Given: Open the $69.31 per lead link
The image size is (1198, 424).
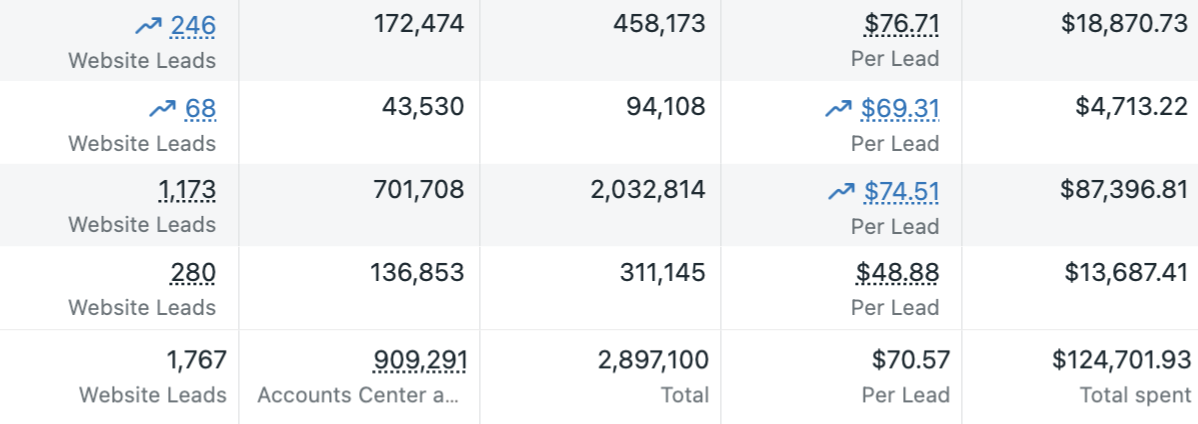Looking at the screenshot, I should 900,108.
